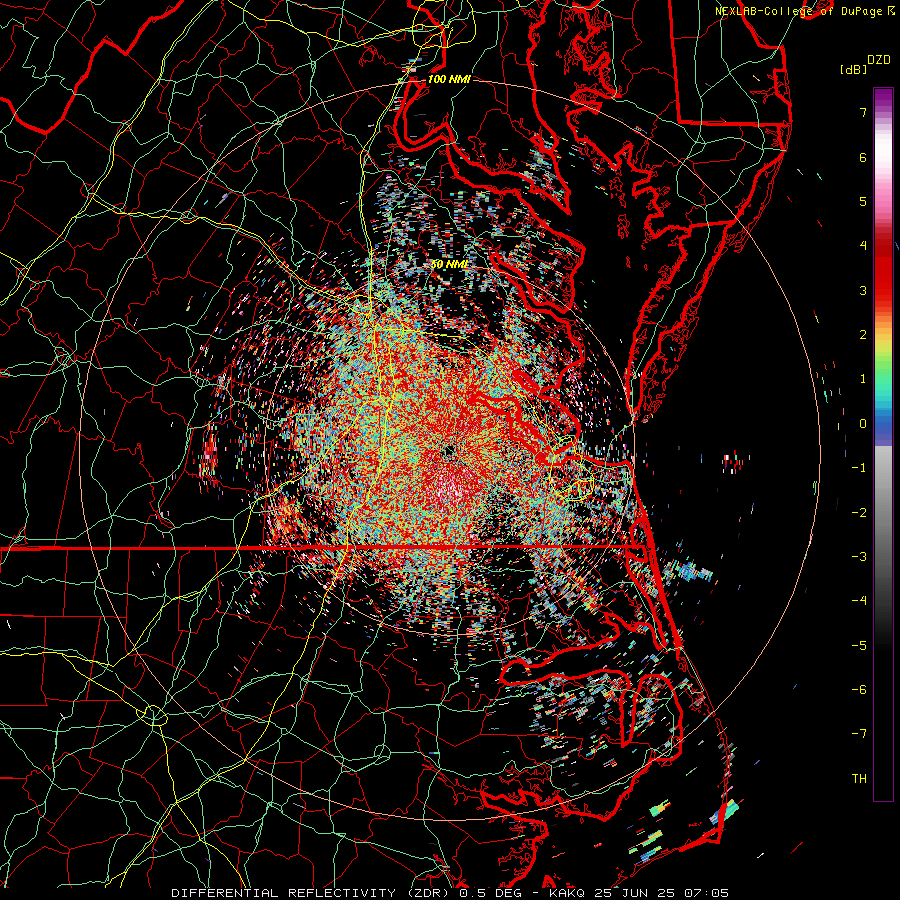Click scale value -7 on legend
900x900 pixels.
(859, 734)
